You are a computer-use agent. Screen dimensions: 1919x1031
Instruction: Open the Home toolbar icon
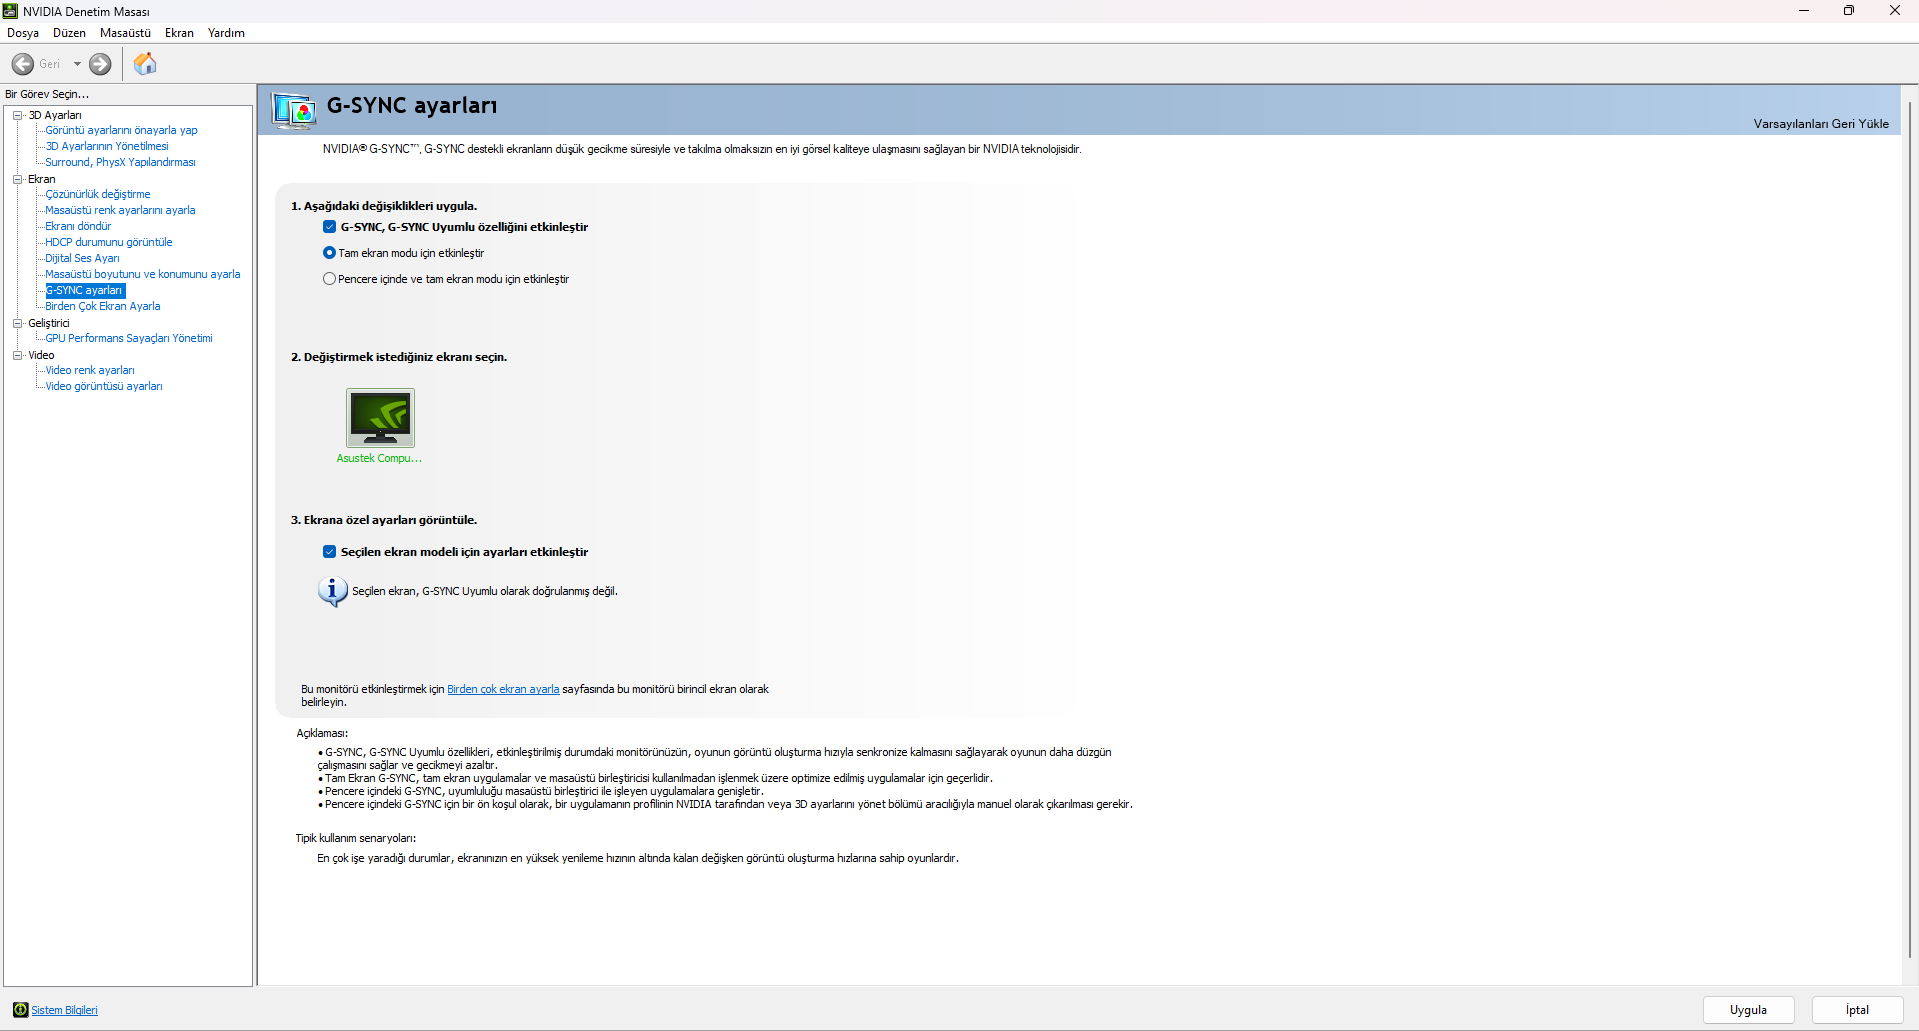[145, 64]
